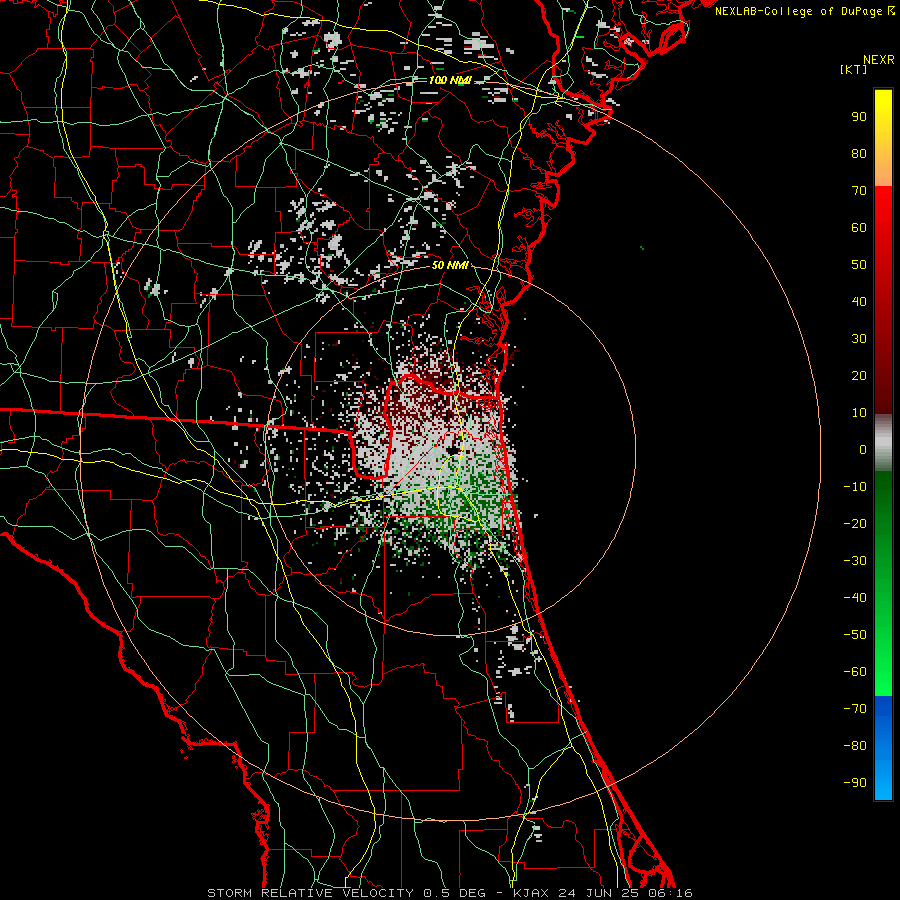The height and width of the screenshot is (900, 900).
Task: Click the positive 70 scale value
Action: click(859, 191)
